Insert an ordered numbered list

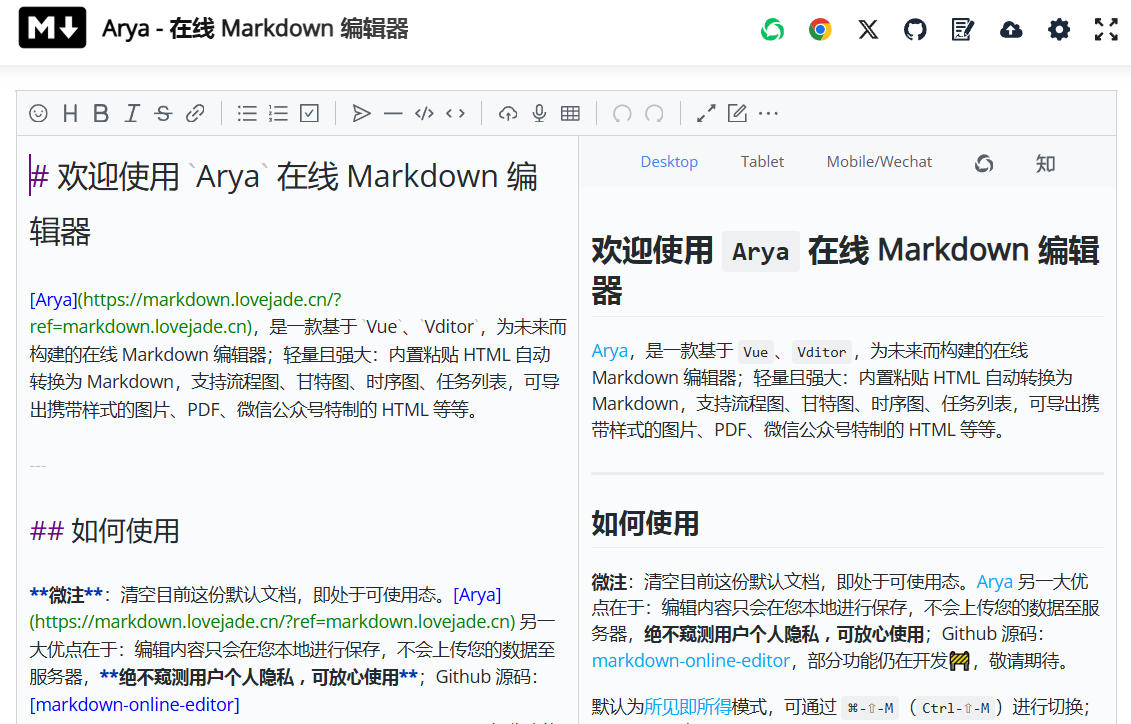(278, 114)
